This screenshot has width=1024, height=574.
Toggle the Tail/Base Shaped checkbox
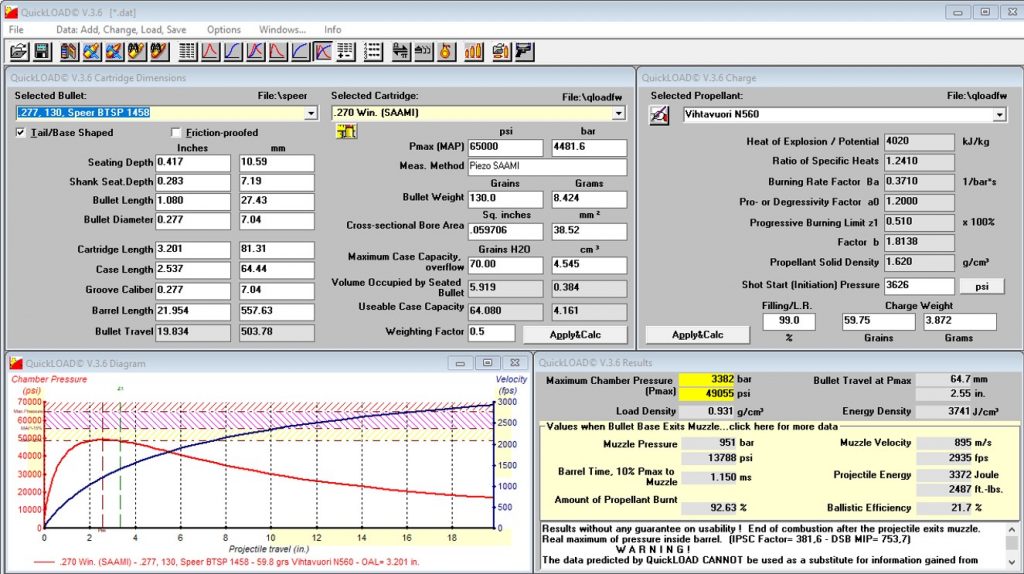point(21,133)
